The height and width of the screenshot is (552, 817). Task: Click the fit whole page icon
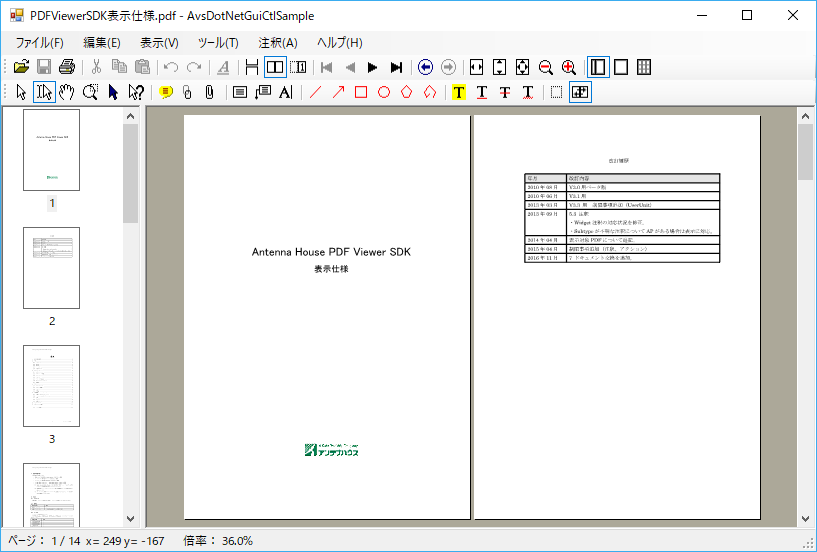(x=522, y=67)
